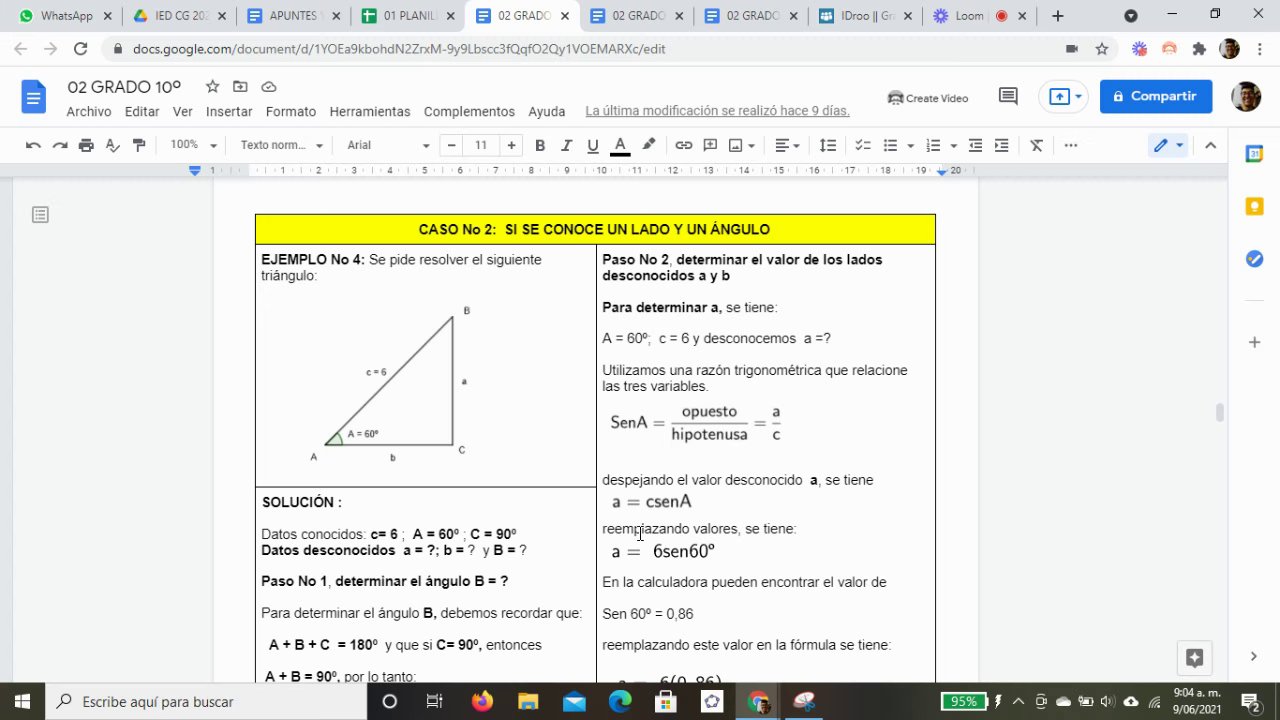1280x720 pixels.
Task: Increase the indent
Action: [x=1002, y=145]
